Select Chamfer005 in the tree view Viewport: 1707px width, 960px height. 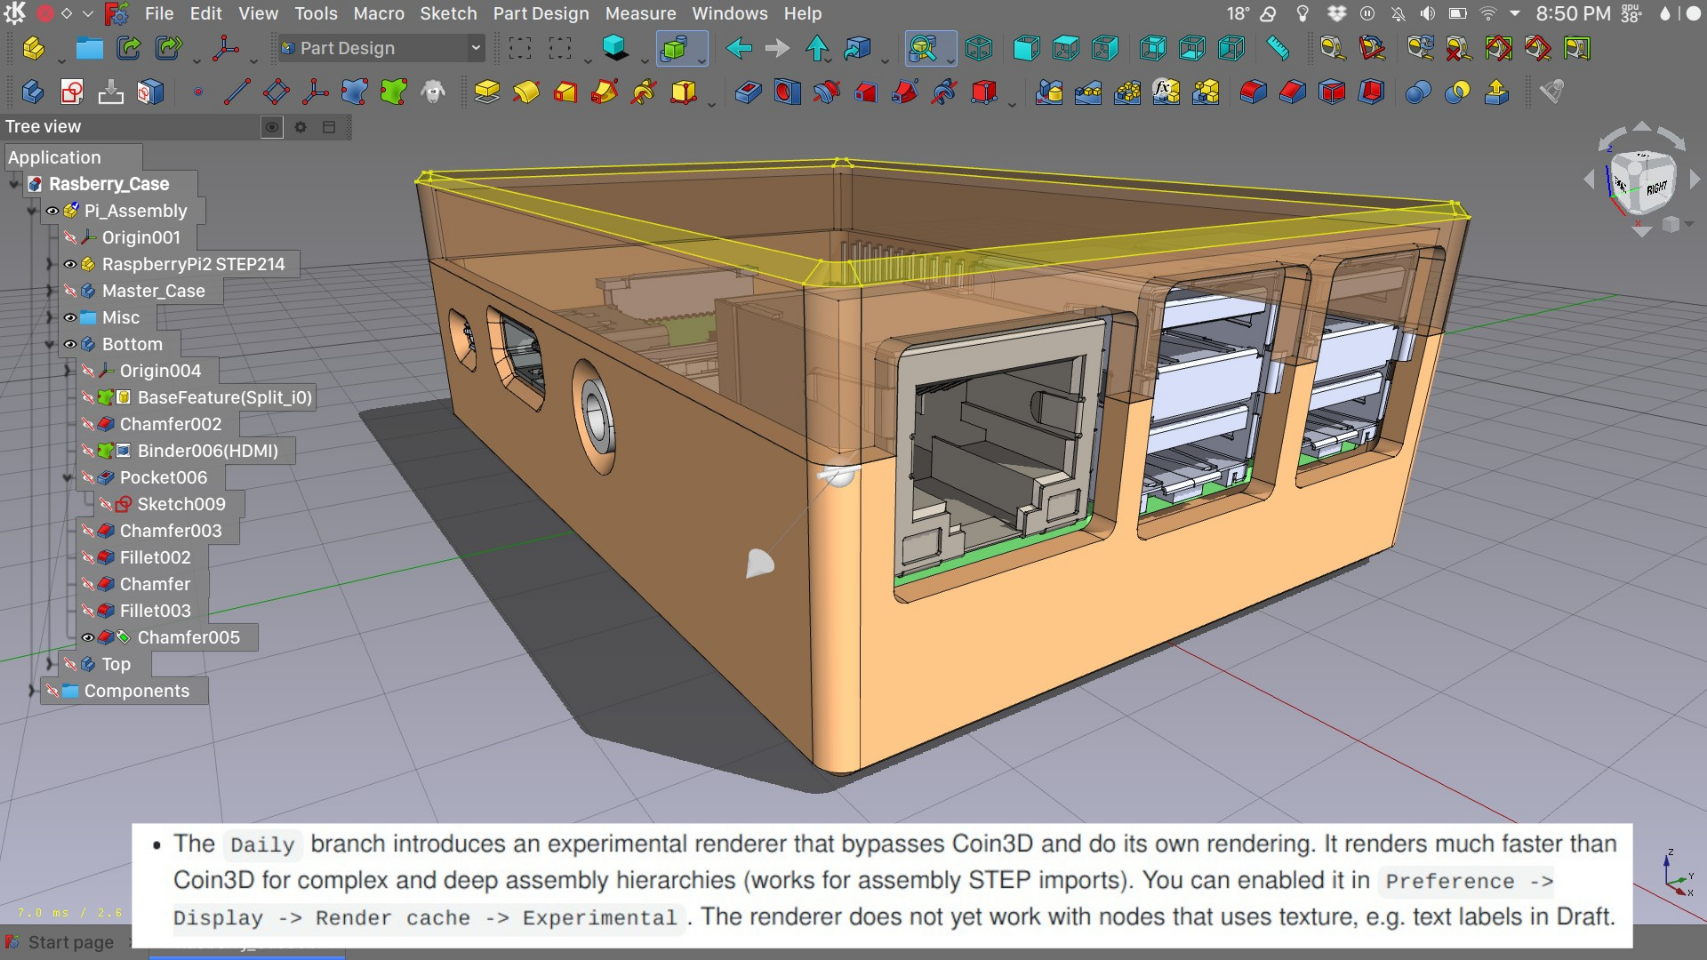(188, 638)
